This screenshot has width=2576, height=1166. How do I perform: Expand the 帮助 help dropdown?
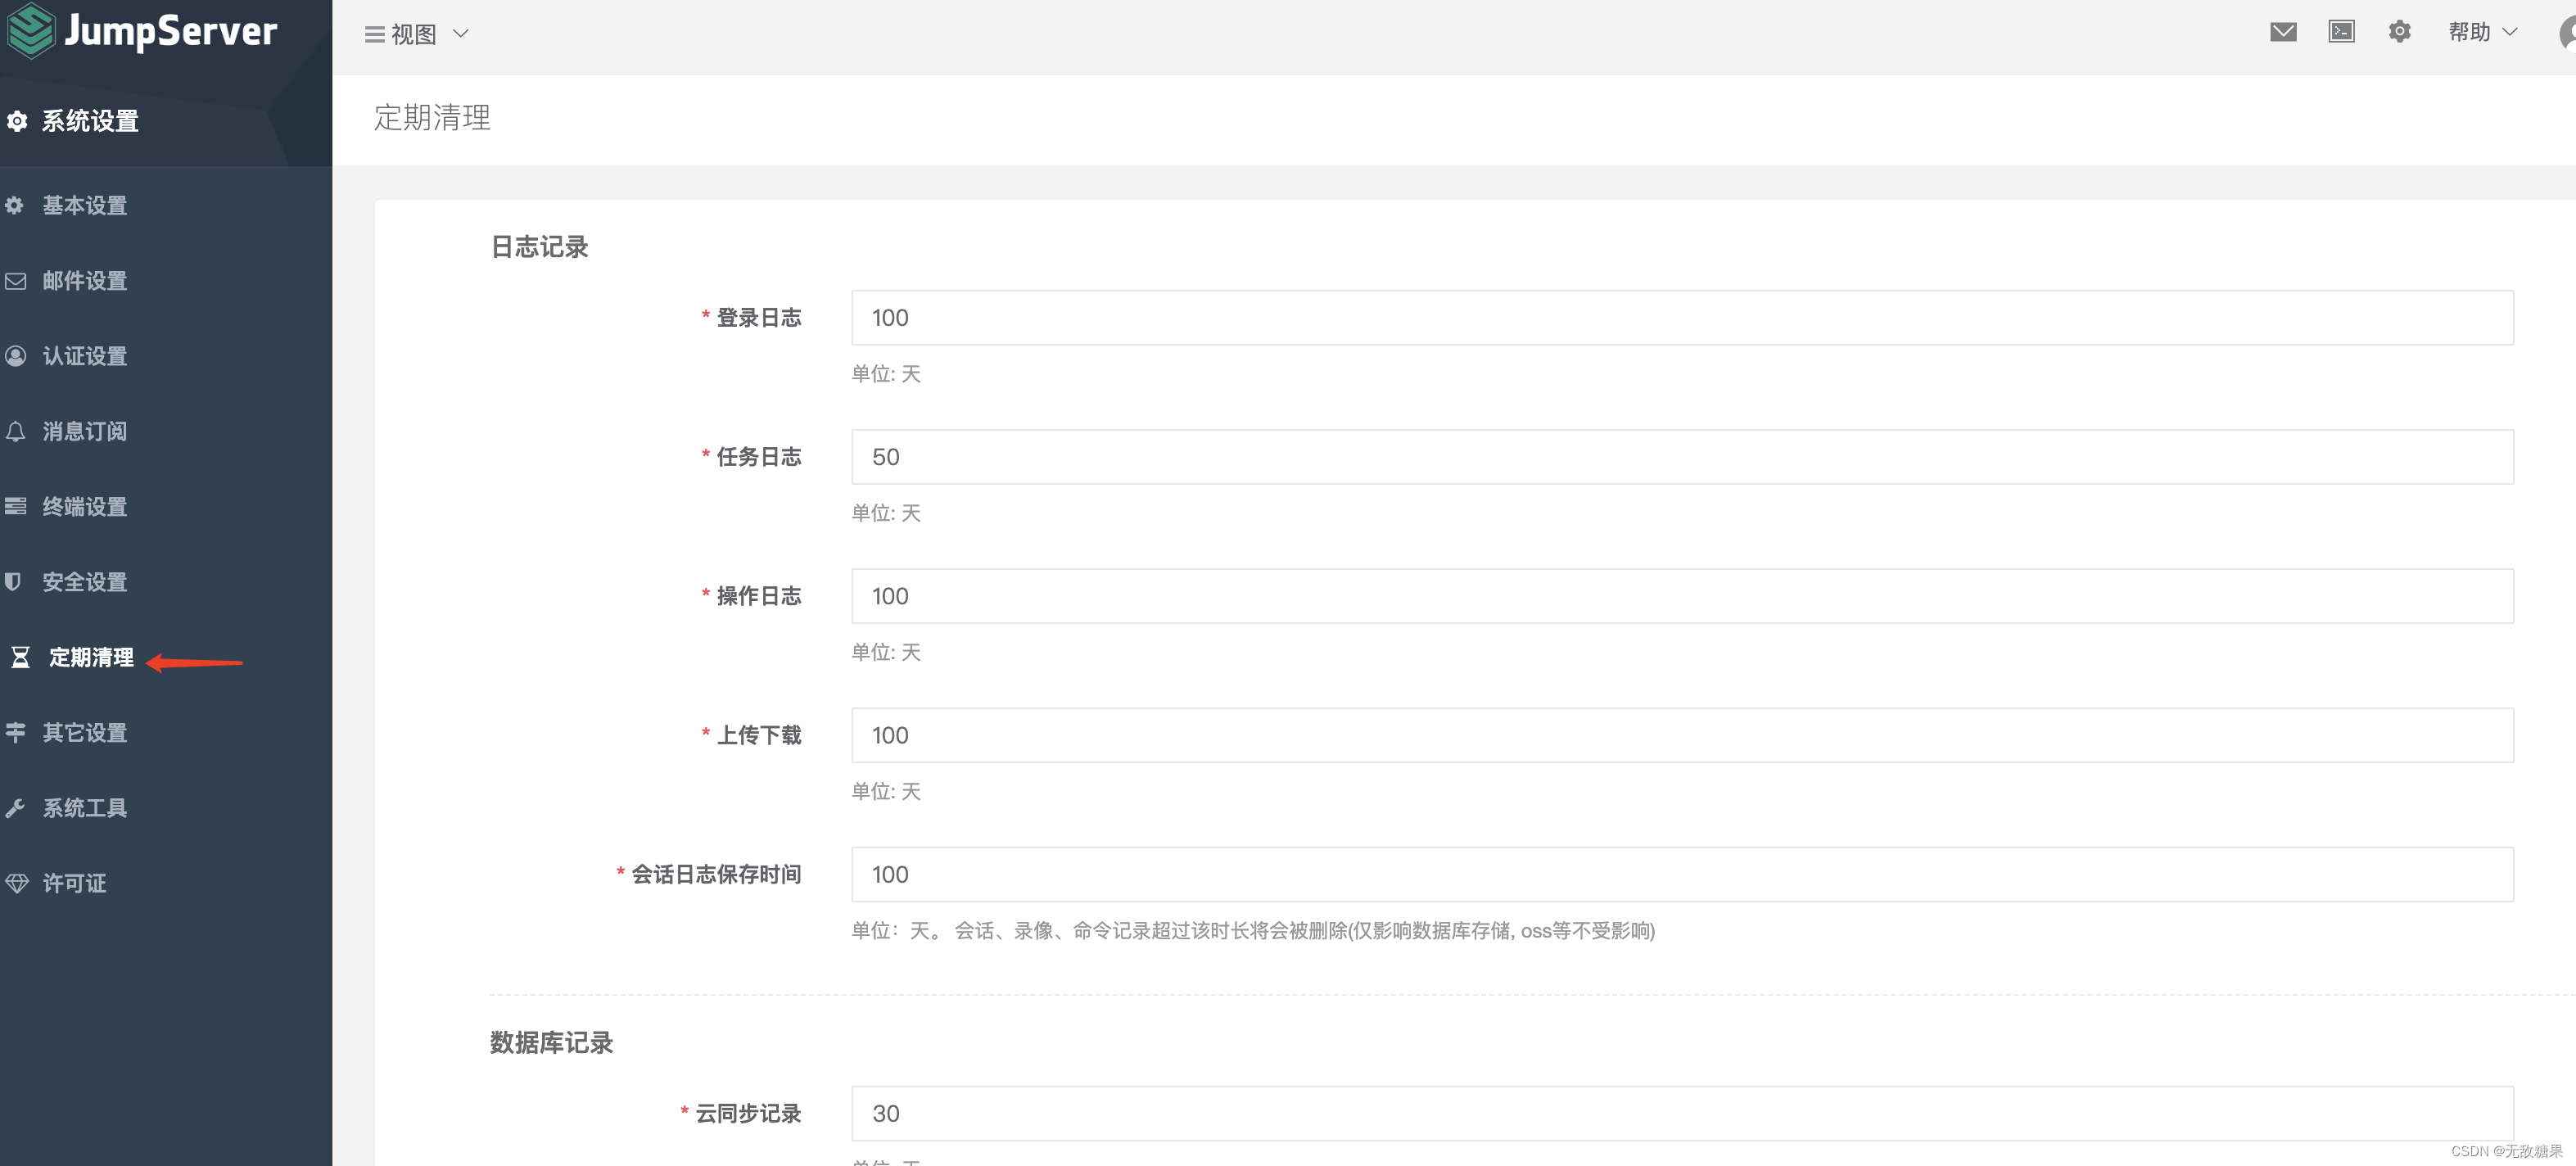pyautogui.click(x=2482, y=32)
